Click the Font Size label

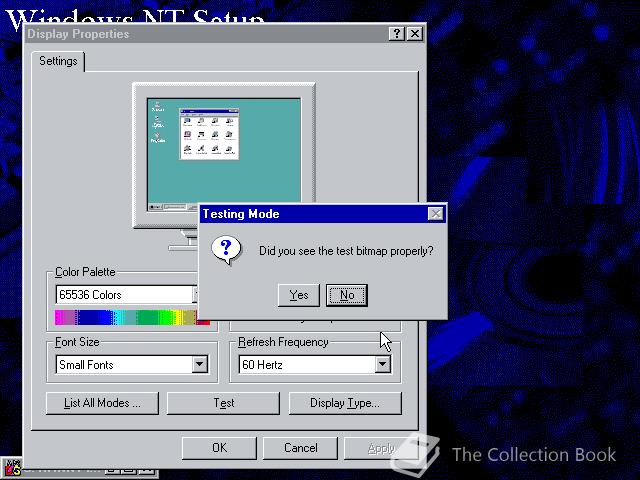[77, 342]
